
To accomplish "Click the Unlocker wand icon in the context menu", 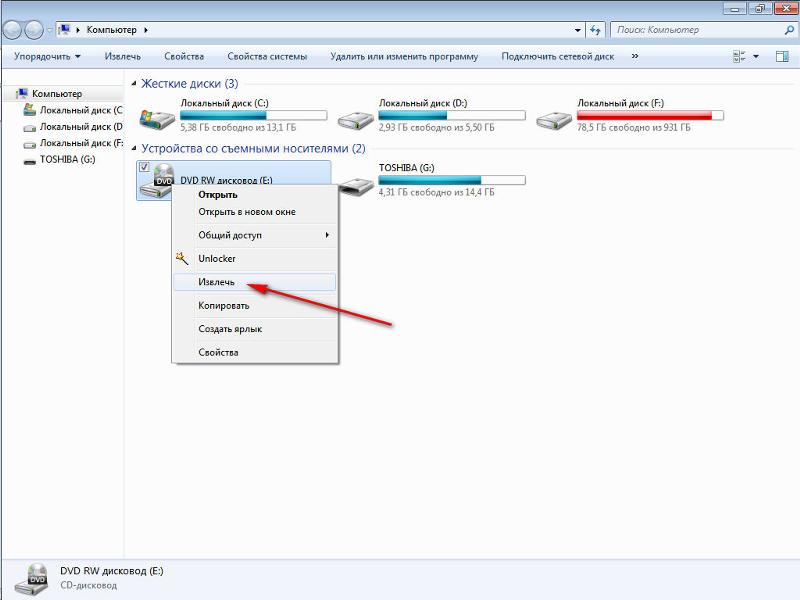I will (182, 258).
